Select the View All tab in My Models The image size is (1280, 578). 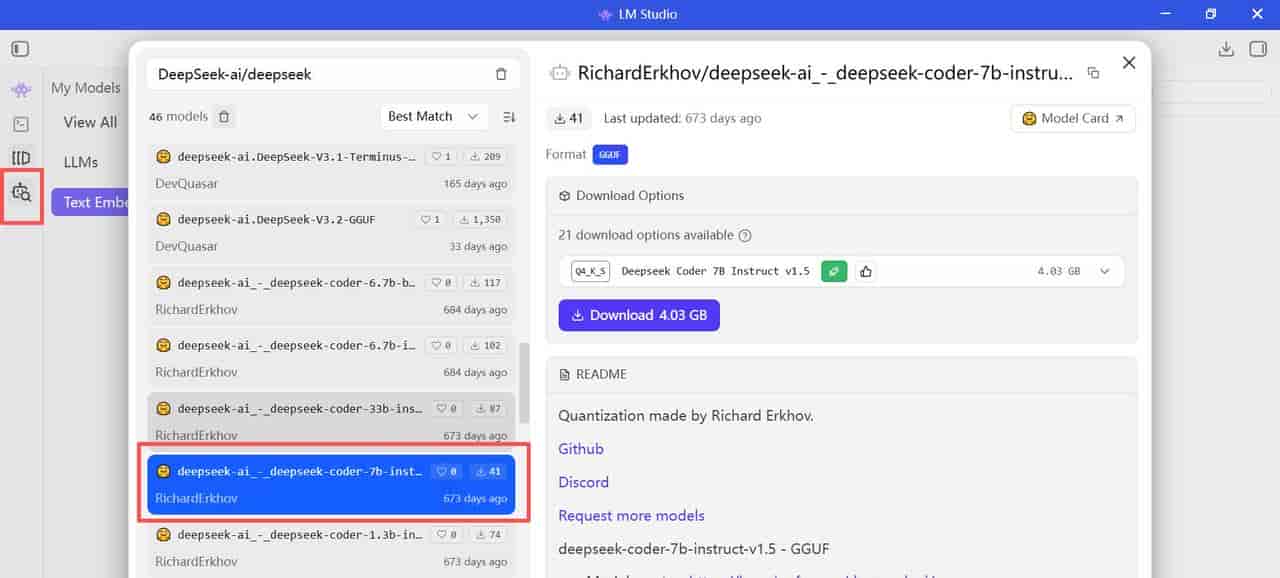(x=90, y=122)
